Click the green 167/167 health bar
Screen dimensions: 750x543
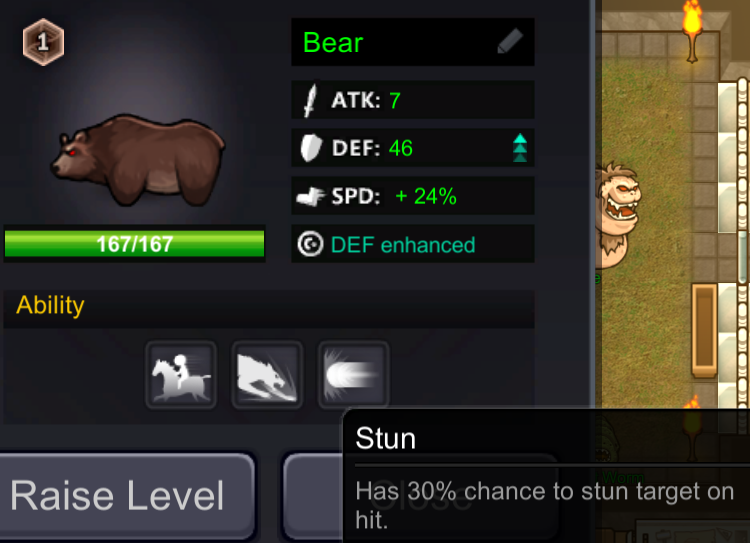[134, 244]
